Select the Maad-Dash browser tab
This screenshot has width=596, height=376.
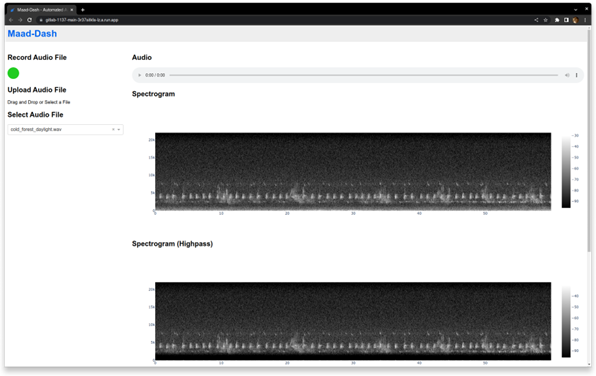[41, 10]
